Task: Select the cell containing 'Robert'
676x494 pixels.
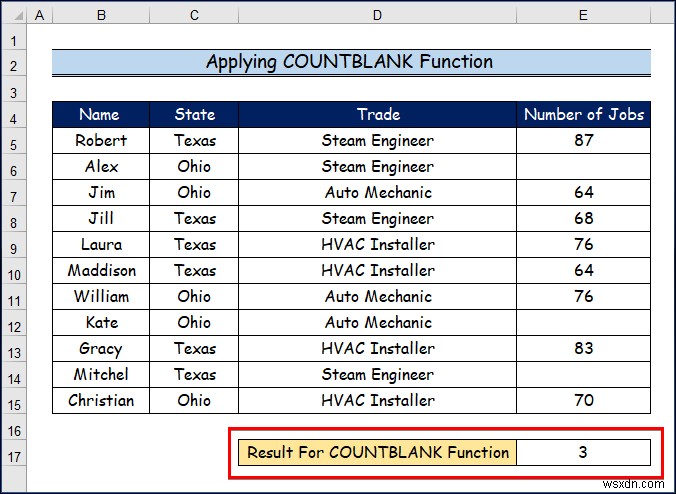Action: click(x=101, y=141)
